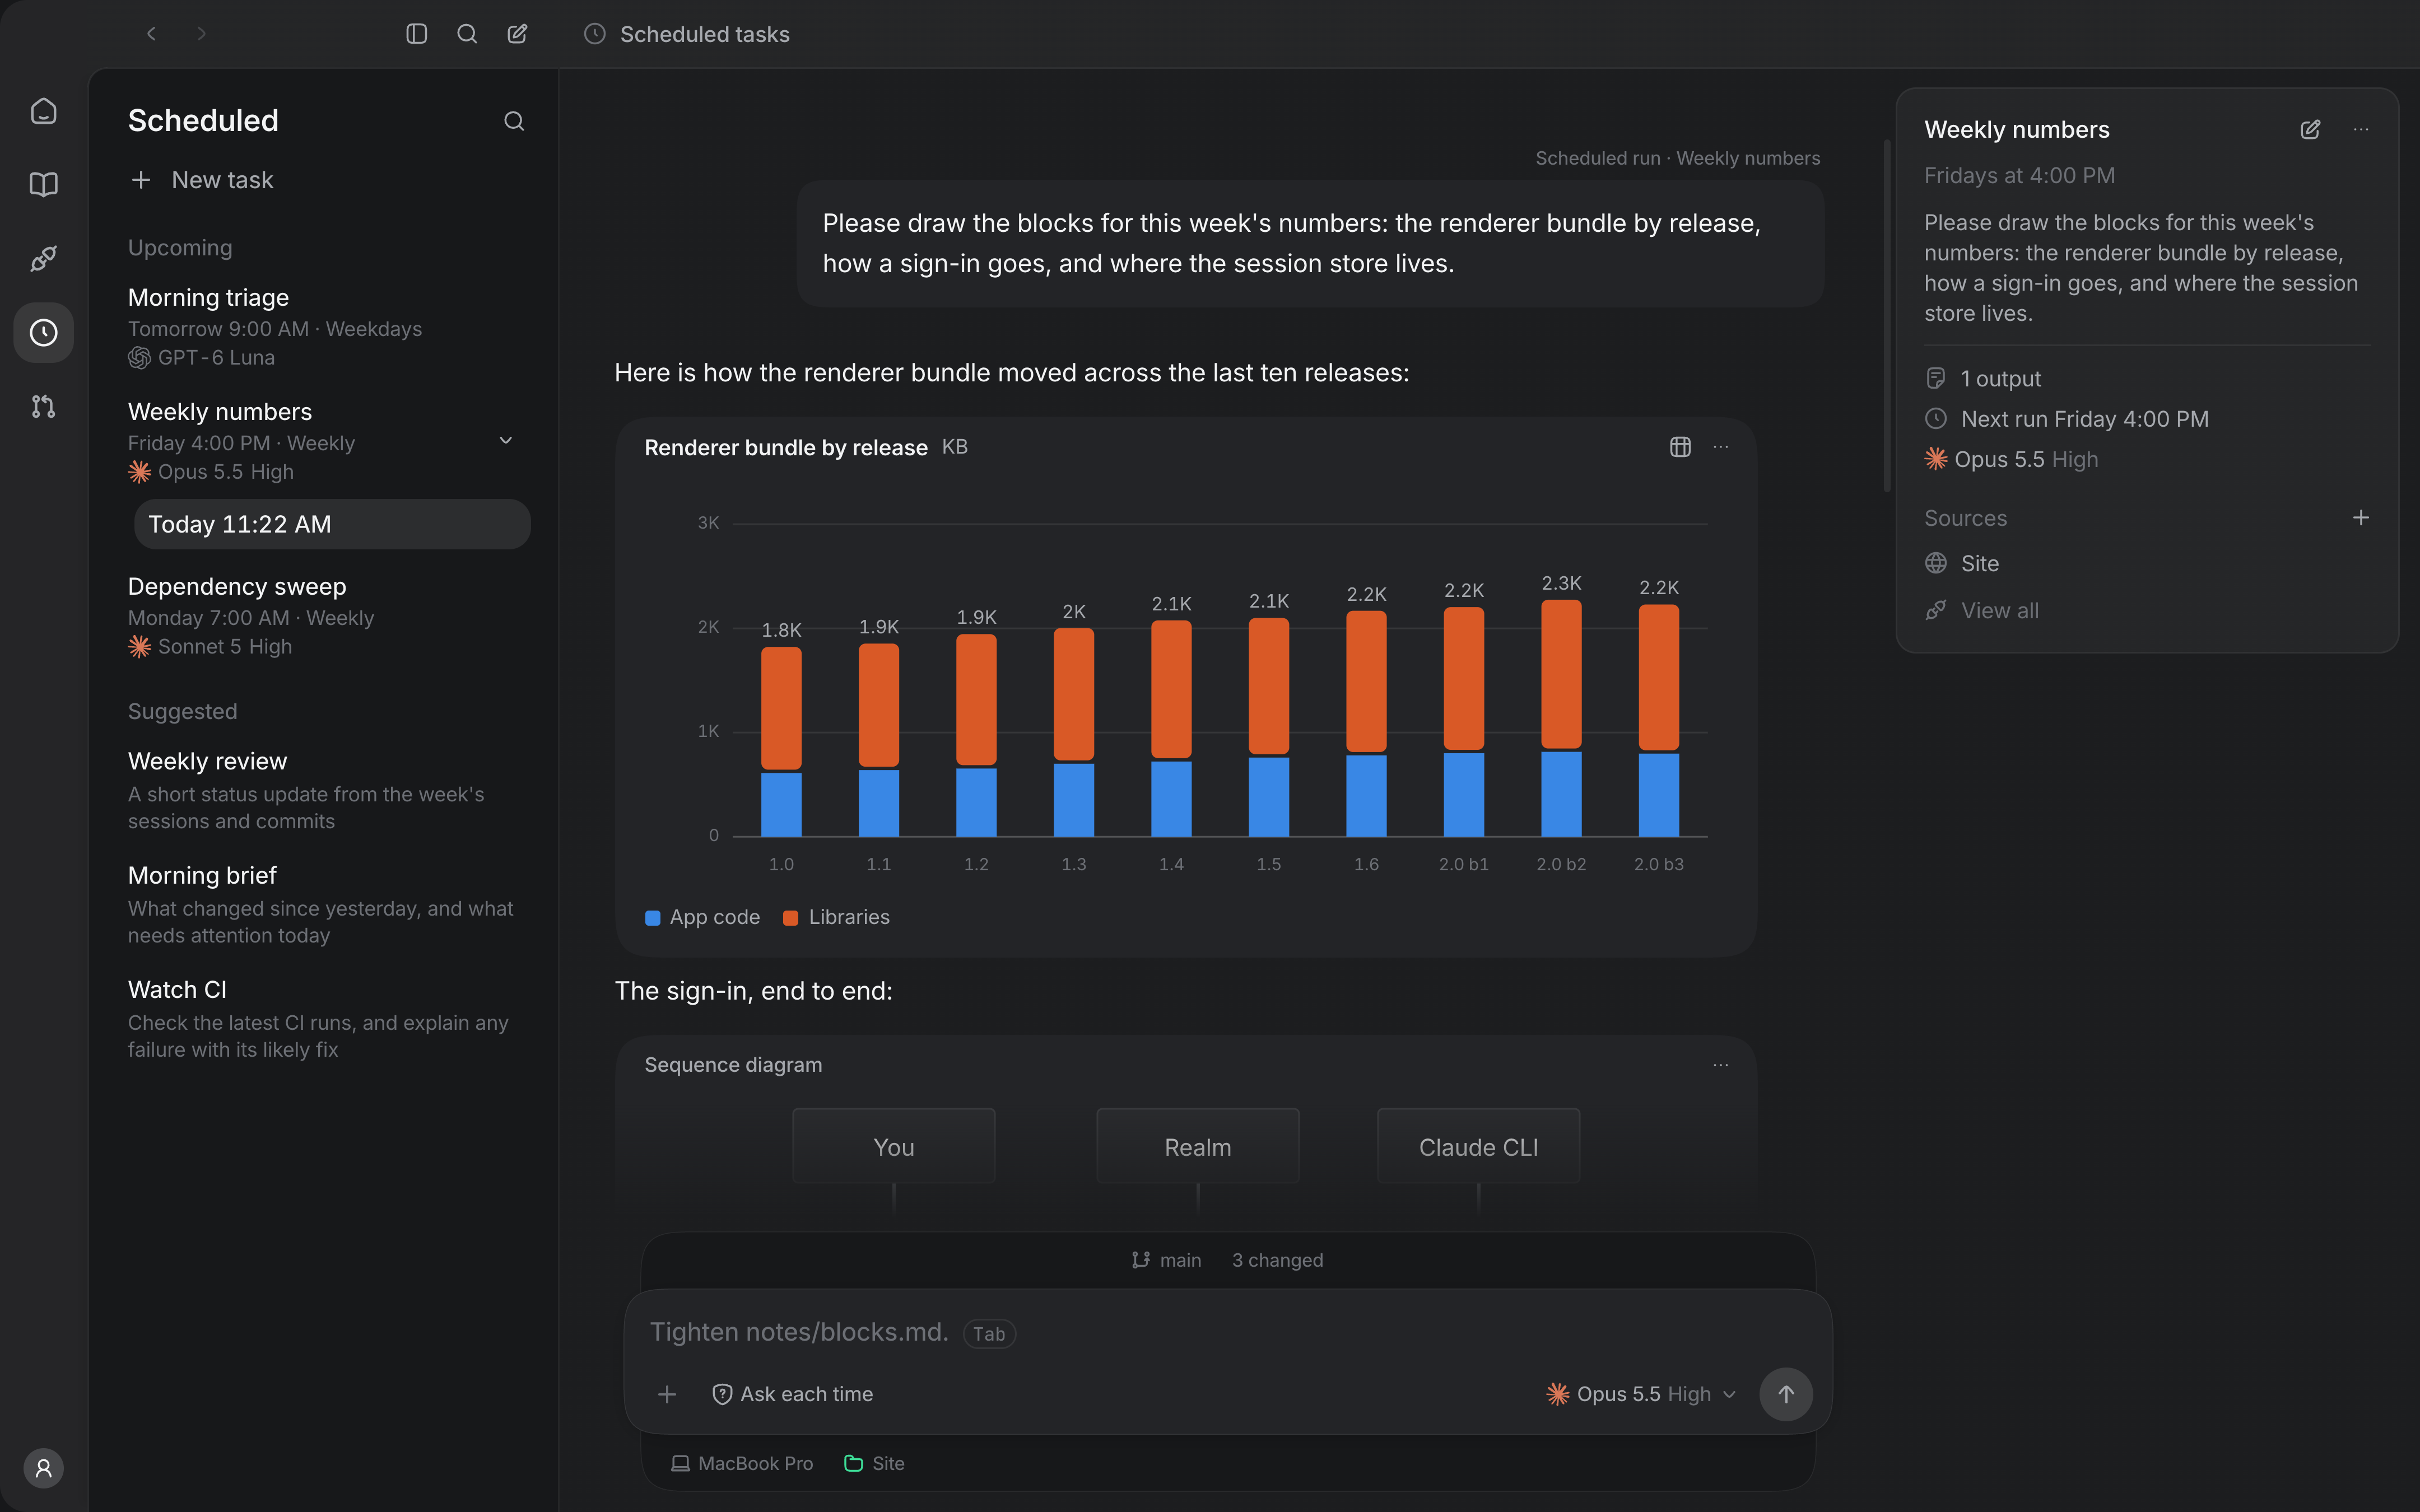Viewport: 2420px width, 1512px height.
Task: Toggle the sidebar panel icon
Action: tap(417, 34)
